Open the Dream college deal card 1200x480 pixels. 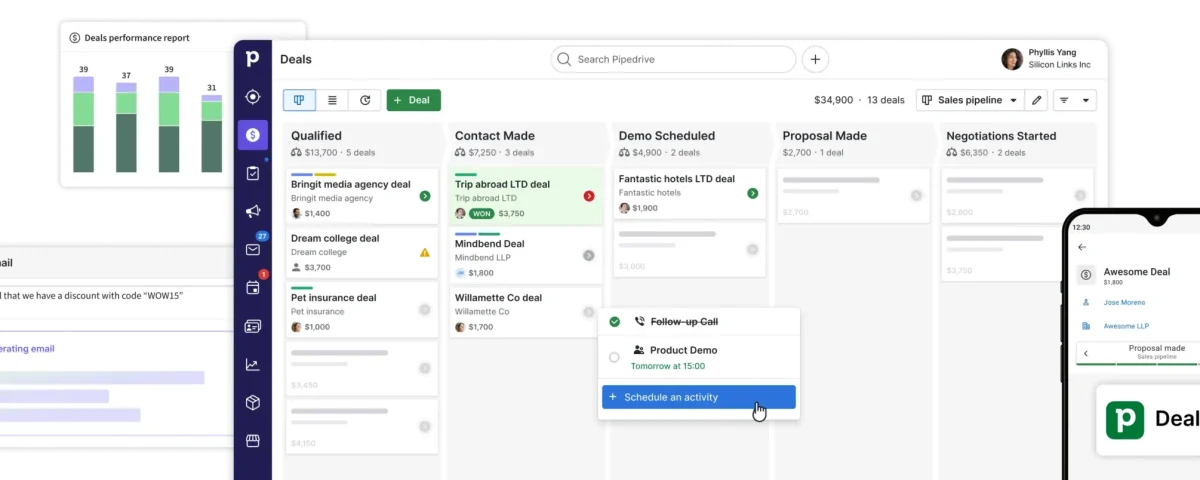click(x=361, y=252)
